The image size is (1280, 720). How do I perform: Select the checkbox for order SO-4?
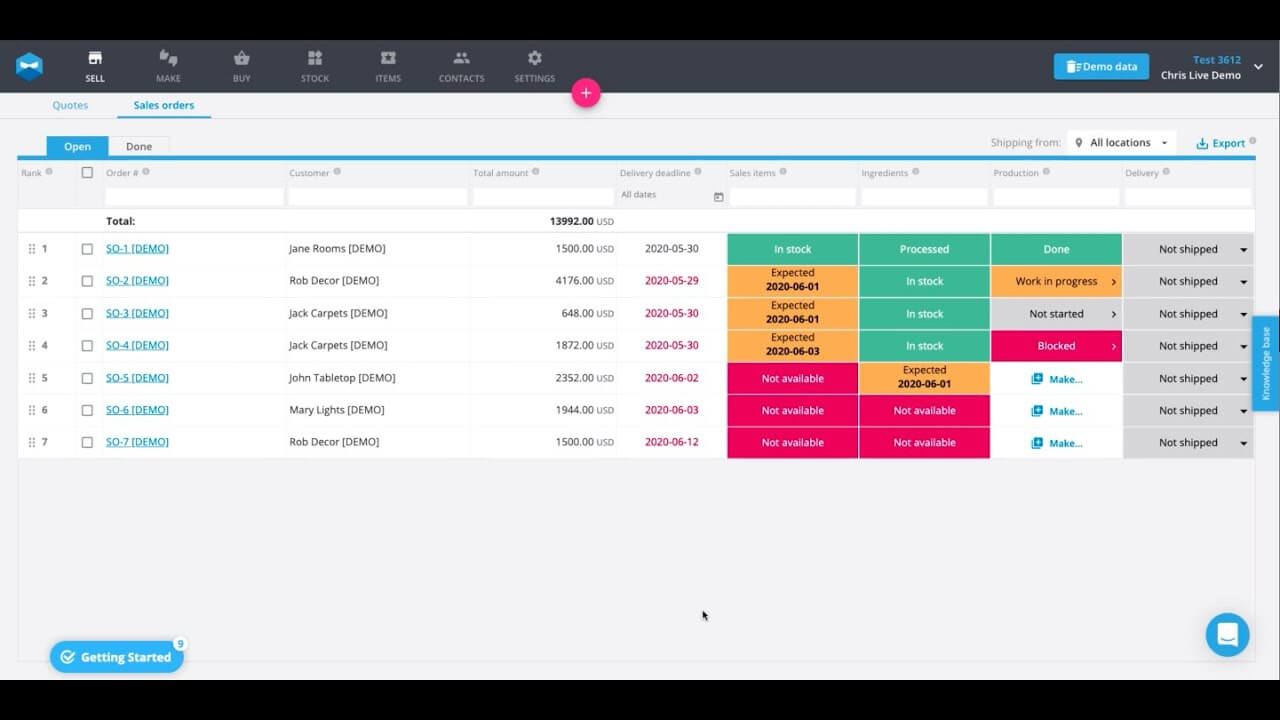87,345
